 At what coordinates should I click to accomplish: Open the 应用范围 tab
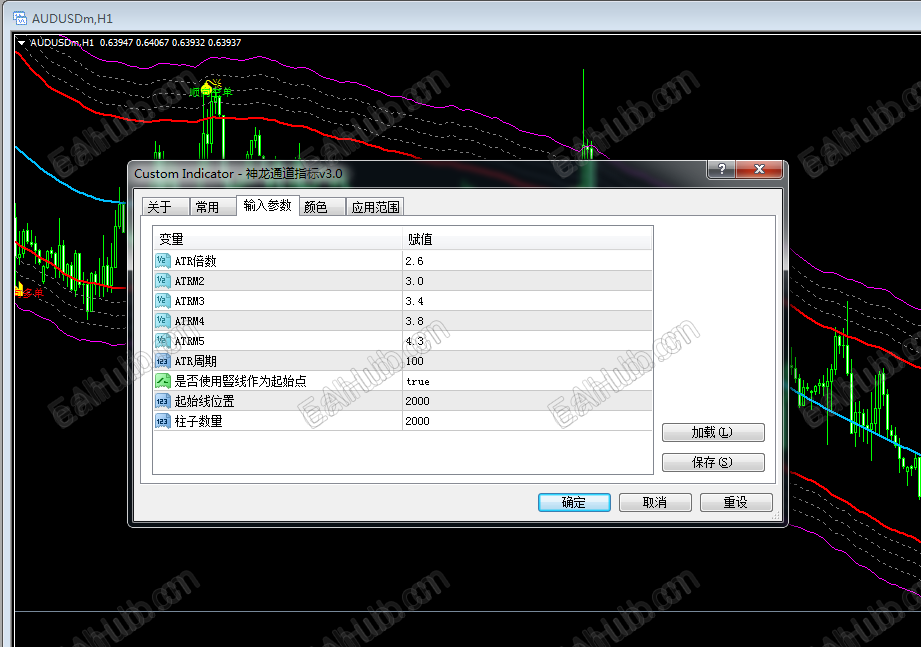click(375, 207)
